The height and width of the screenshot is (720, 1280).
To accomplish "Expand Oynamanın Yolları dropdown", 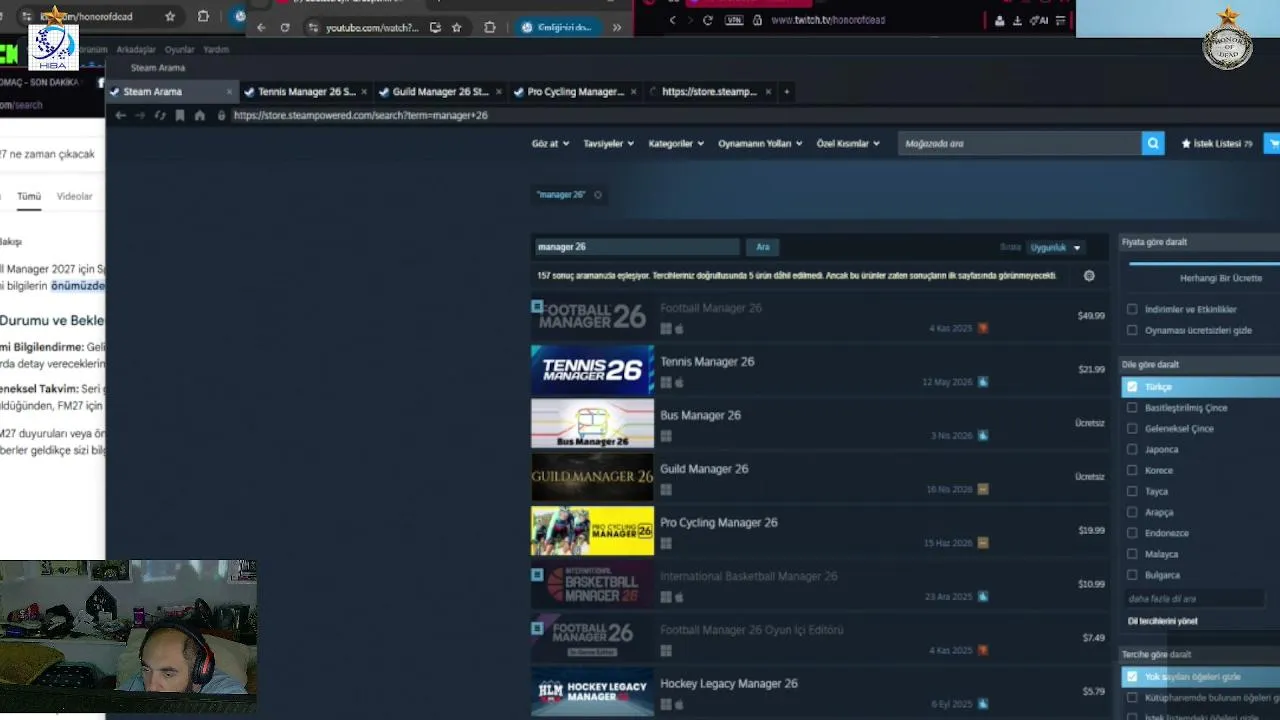I will (x=760, y=144).
